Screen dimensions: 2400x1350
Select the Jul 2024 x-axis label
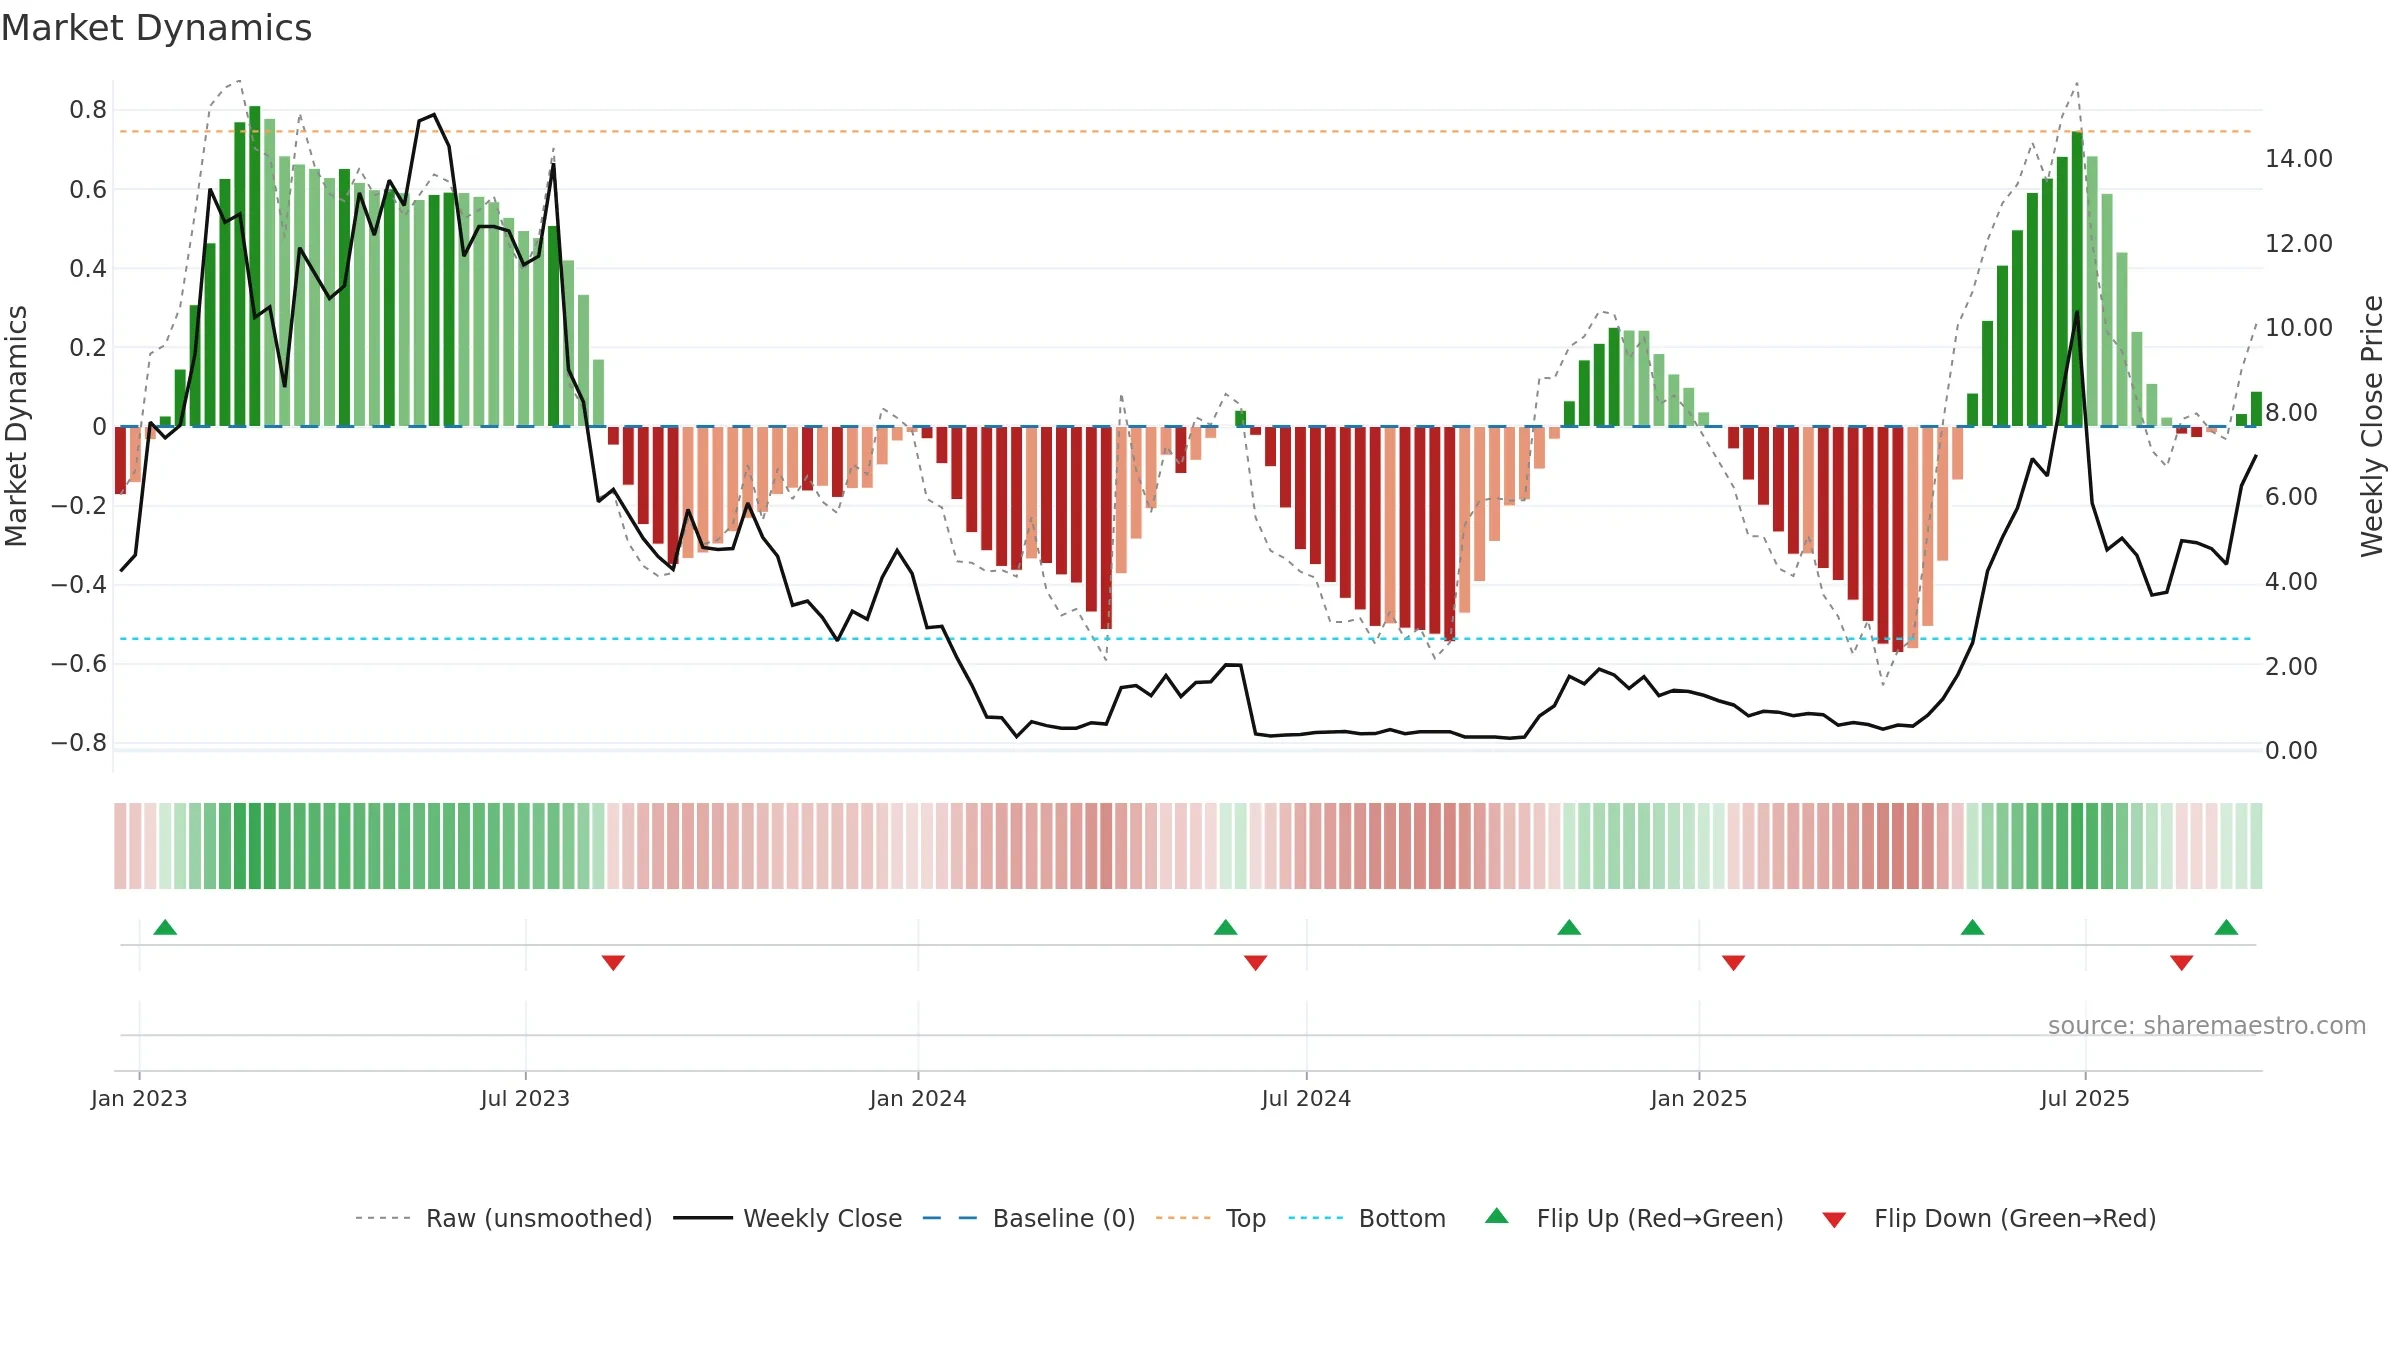pyautogui.click(x=1306, y=1098)
